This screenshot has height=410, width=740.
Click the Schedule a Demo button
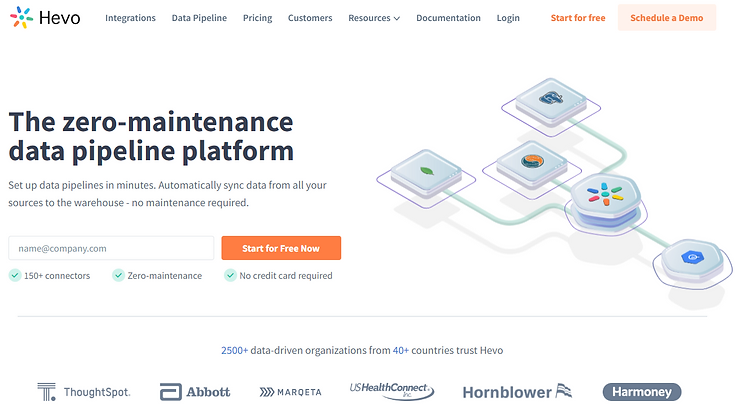(667, 18)
